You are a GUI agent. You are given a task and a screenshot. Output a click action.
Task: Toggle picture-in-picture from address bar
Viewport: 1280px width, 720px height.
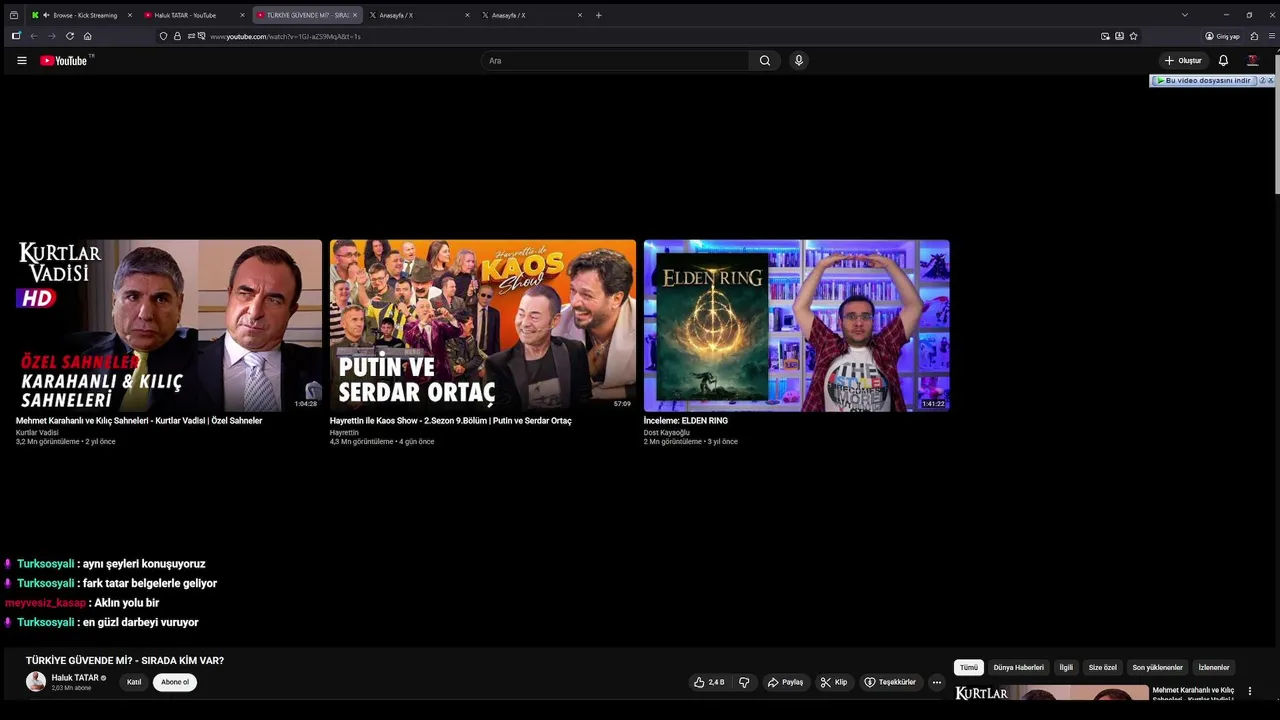coord(1105,36)
